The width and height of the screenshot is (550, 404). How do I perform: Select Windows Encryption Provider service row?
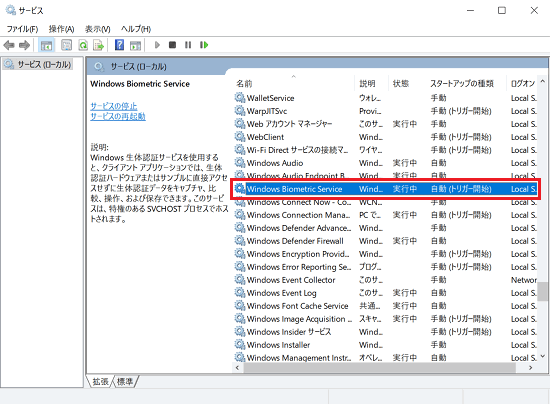(385, 254)
